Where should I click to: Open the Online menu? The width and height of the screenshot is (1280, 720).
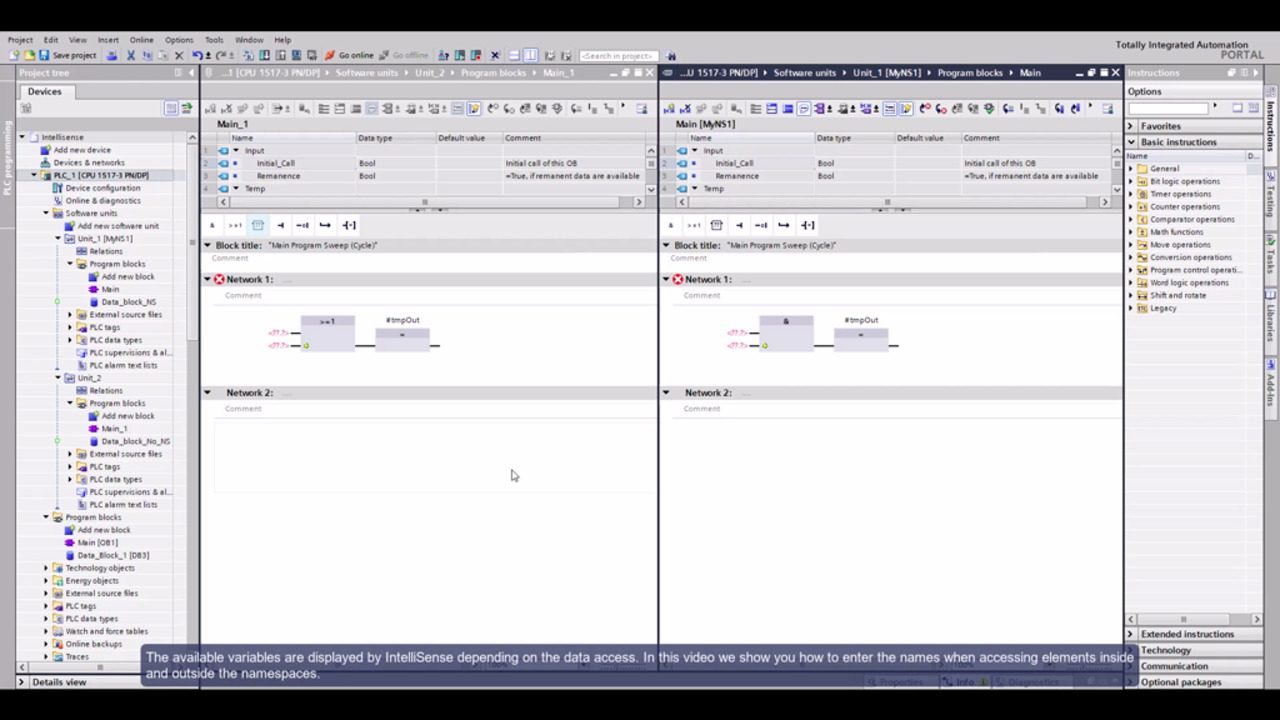141,40
